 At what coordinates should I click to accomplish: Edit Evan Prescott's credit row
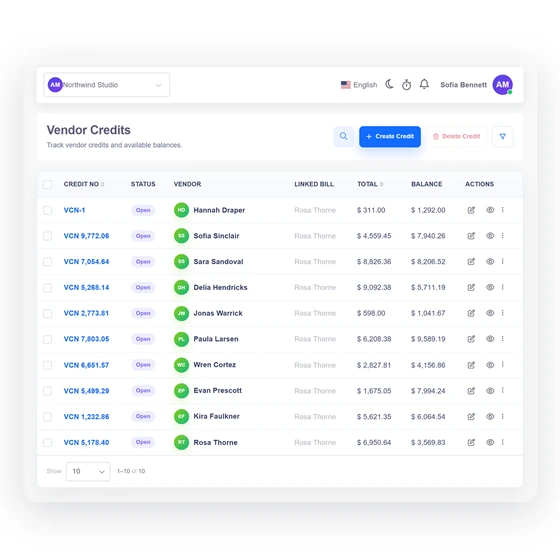click(x=471, y=391)
